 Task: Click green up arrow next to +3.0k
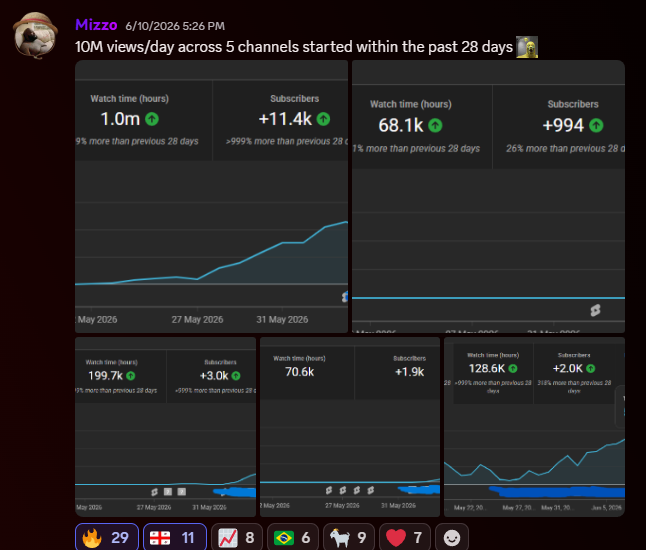[x=236, y=376]
